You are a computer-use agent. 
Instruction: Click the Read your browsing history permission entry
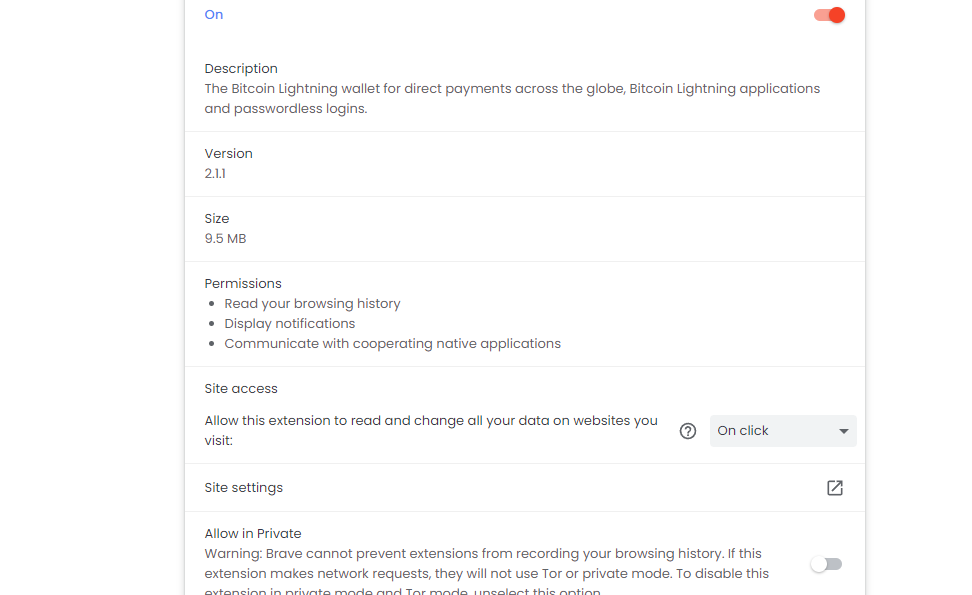[312, 303]
